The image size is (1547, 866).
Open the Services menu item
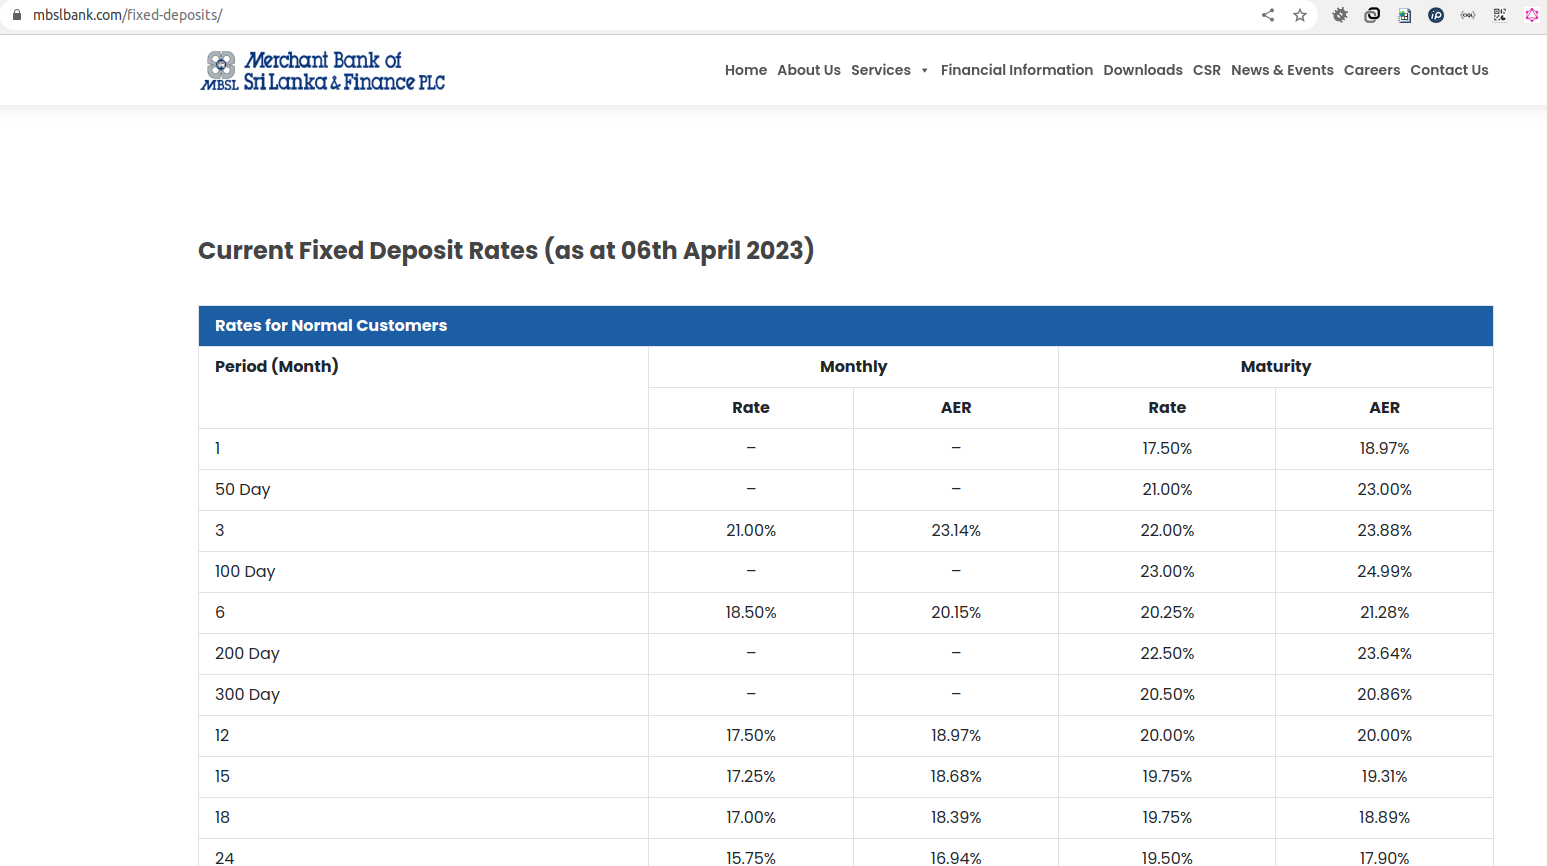click(881, 70)
